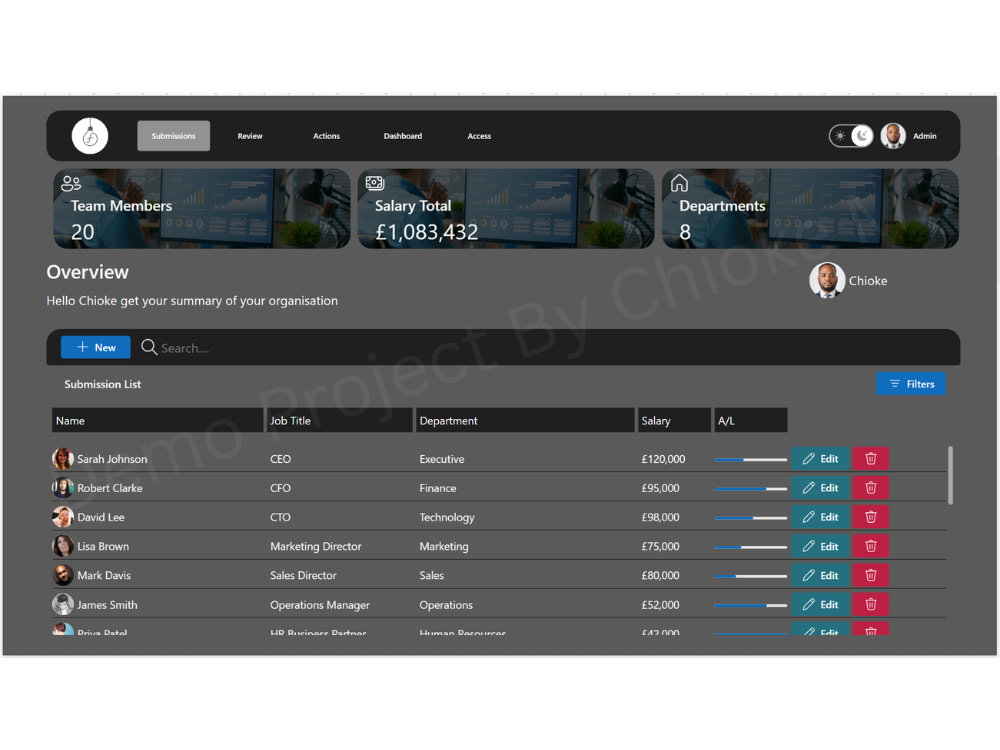Edit Lisa Brown's record
This screenshot has height=750, width=1000.
coord(820,546)
